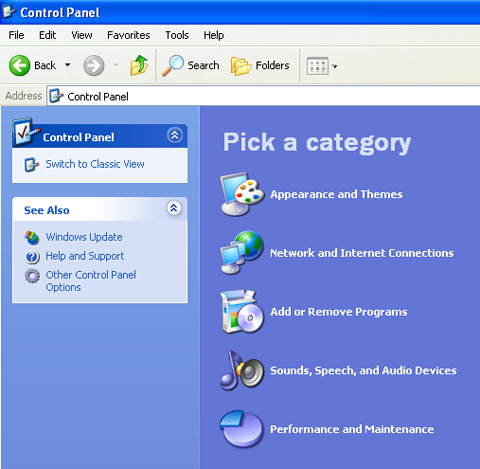Click the green Back arrow button
Image resolution: width=480 pixels, height=469 pixels.
(x=19, y=65)
